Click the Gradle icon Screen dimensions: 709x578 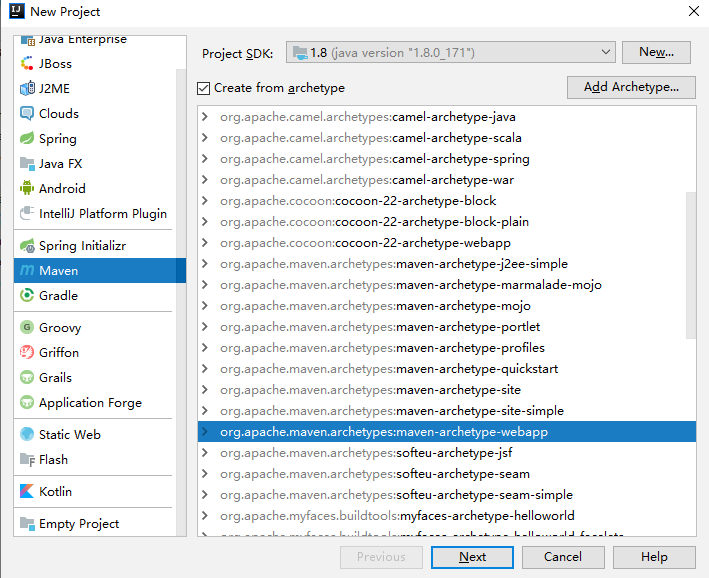27,295
